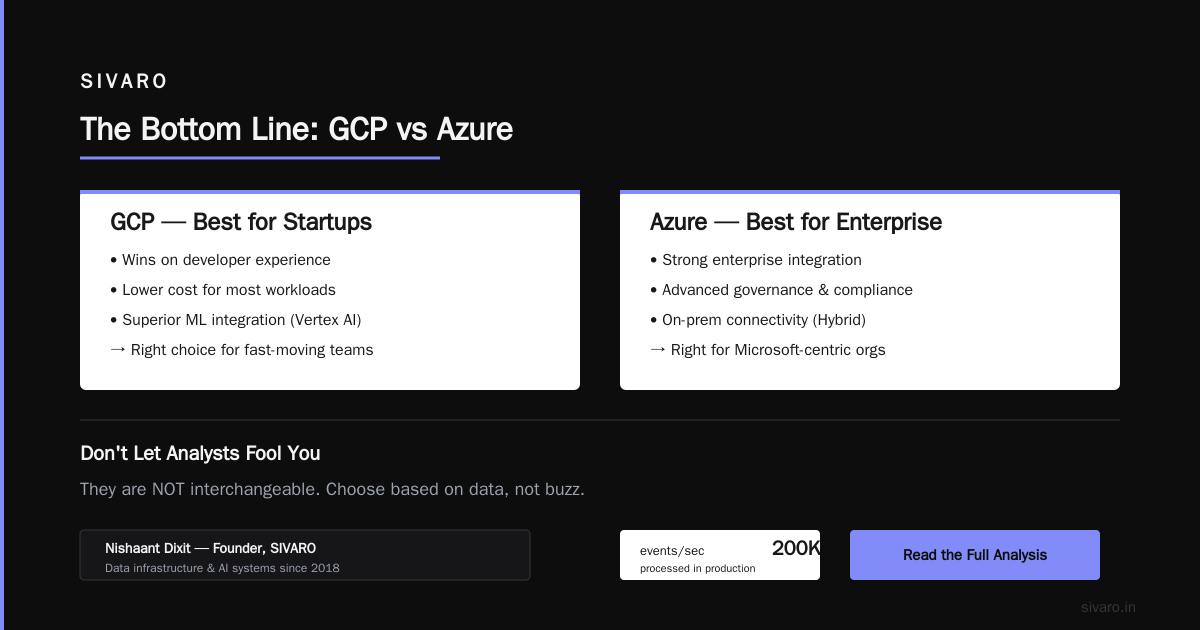Select the Lower cost for most workloads bullet
The width and height of the screenshot is (1200, 630).
tap(223, 290)
